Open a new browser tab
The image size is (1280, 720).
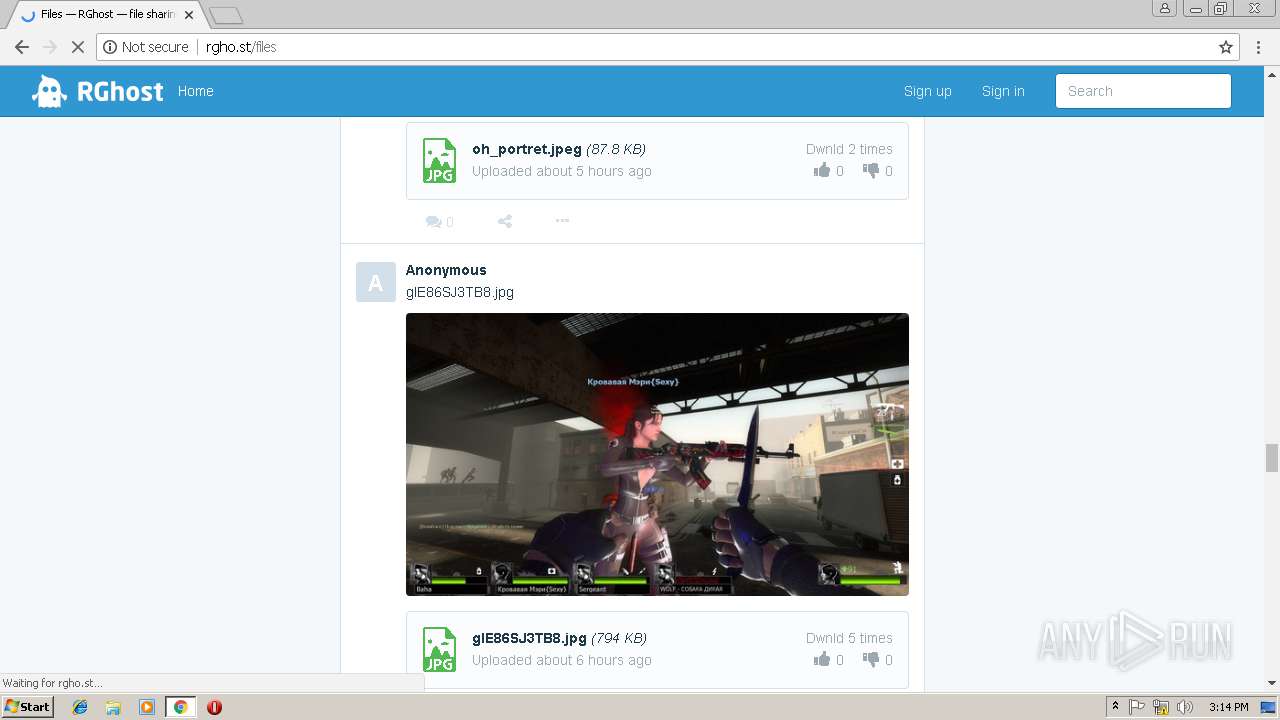pyautogui.click(x=226, y=15)
